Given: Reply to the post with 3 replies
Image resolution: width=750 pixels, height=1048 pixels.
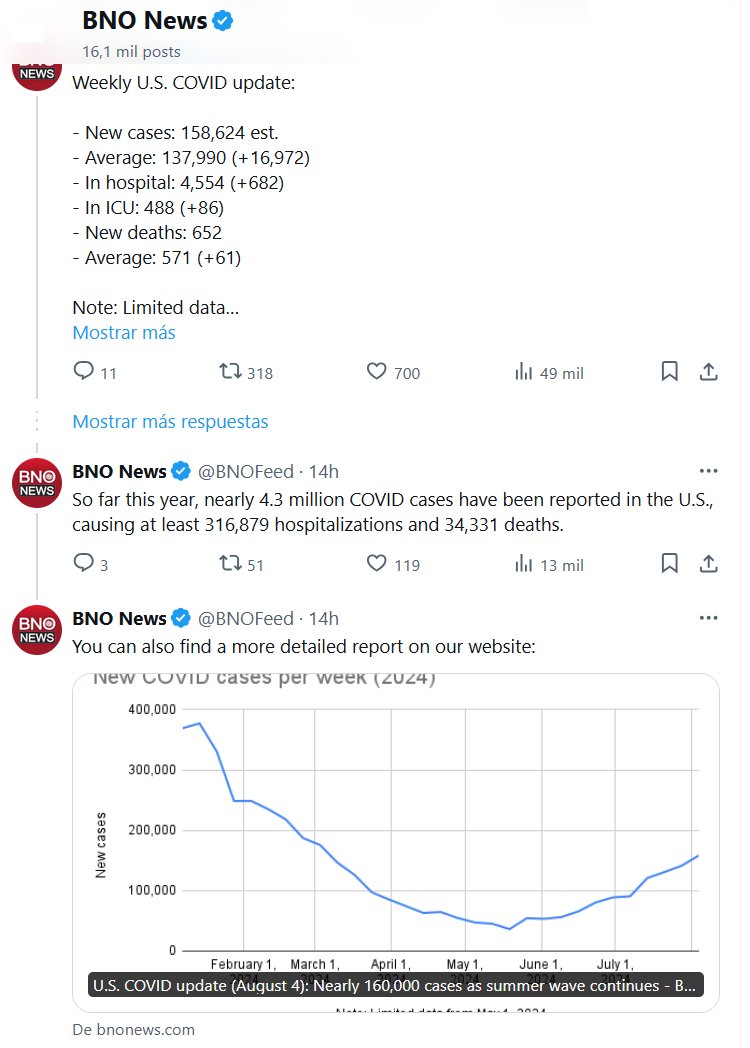Looking at the screenshot, I should click(84, 564).
